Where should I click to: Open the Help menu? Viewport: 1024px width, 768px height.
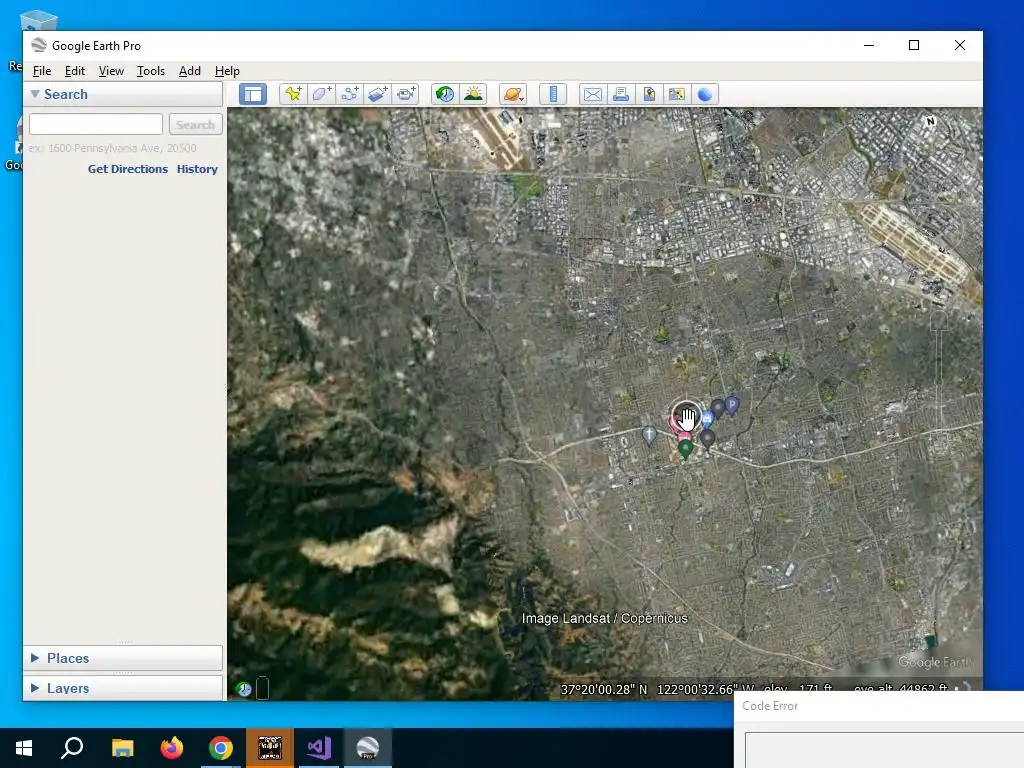227,71
